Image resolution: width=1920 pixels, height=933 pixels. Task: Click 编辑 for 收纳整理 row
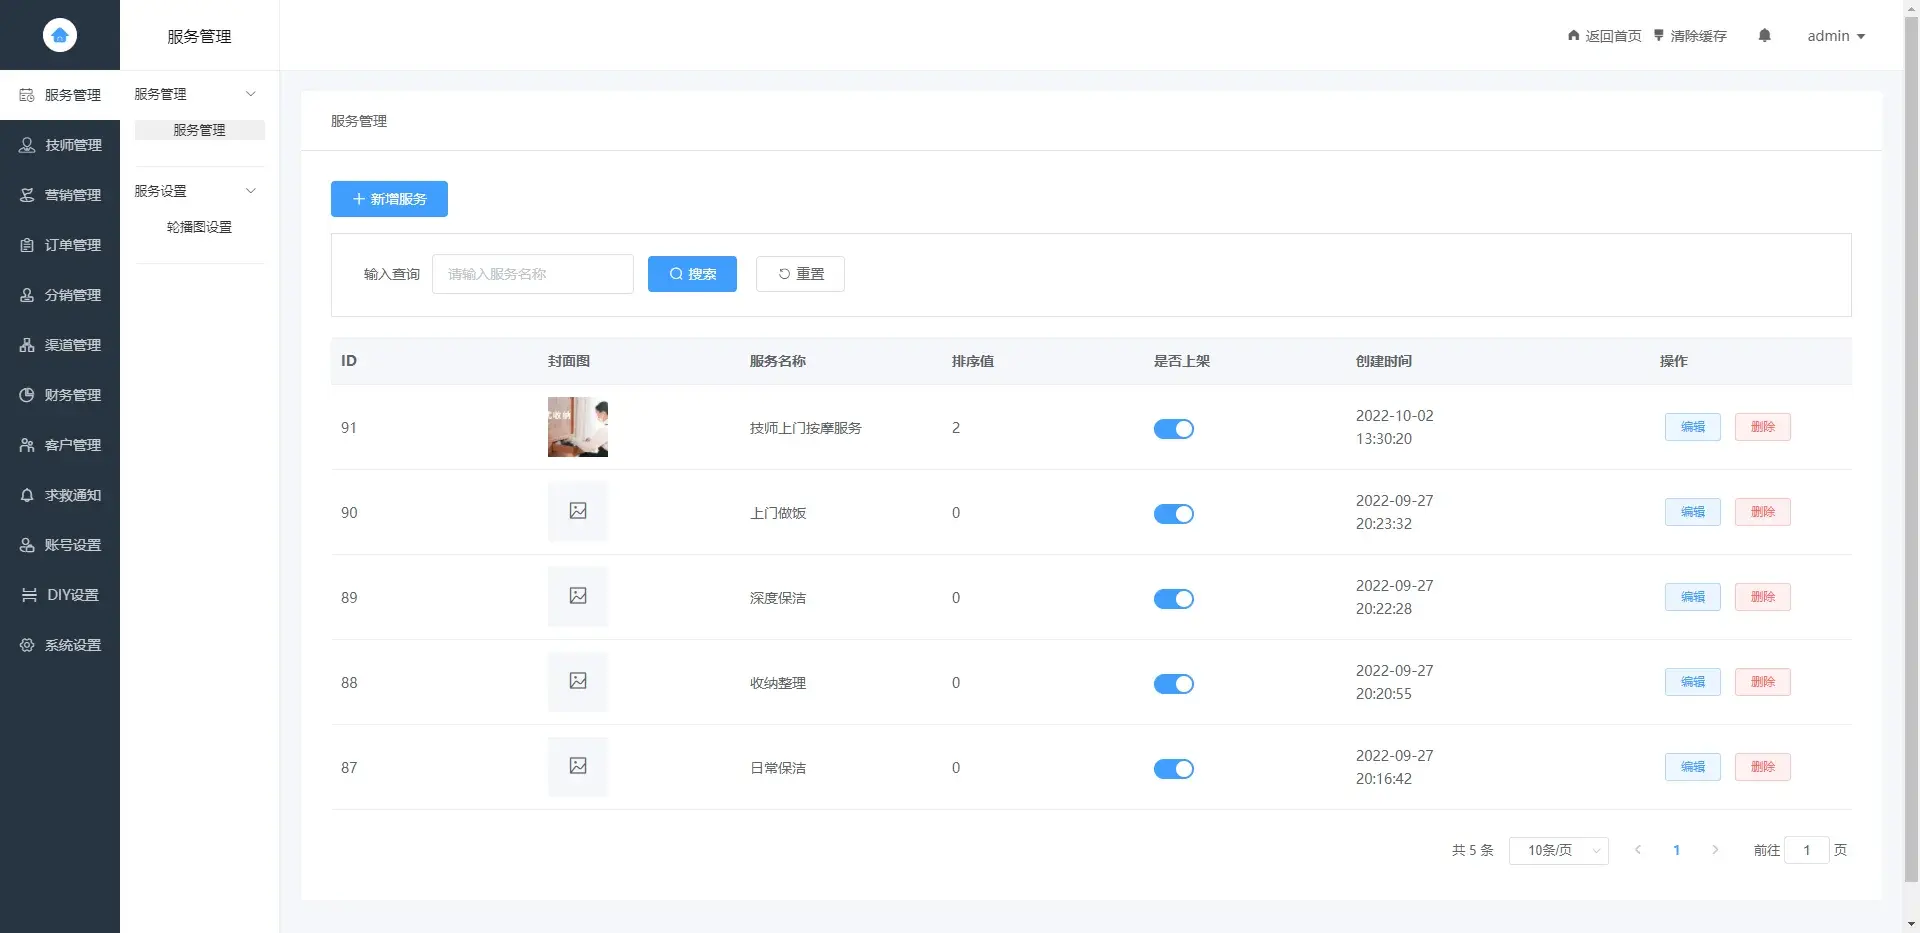pyautogui.click(x=1693, y=682)
